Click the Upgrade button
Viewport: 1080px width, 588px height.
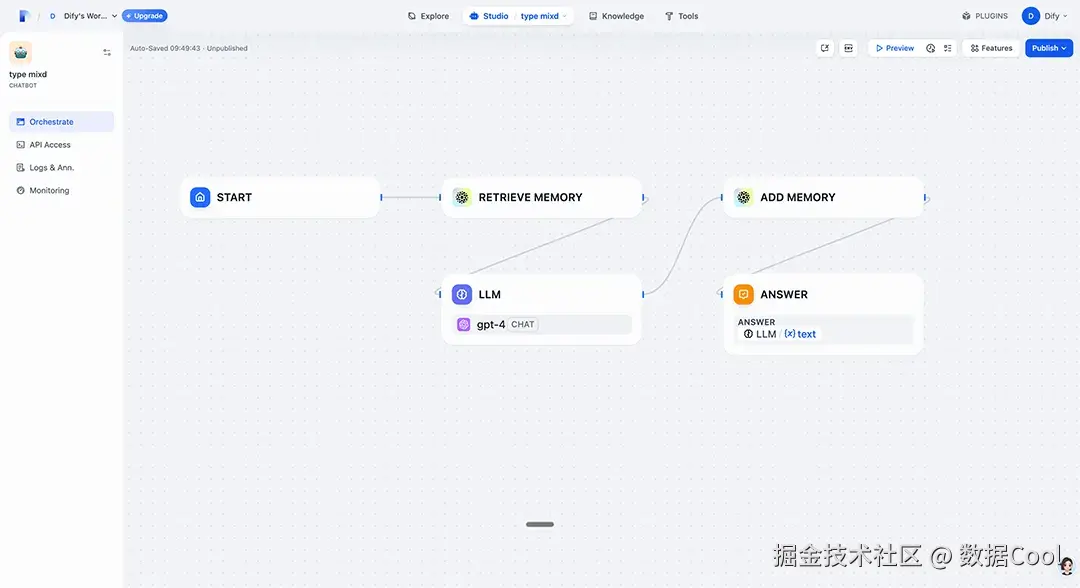pyautogui.click(x=144, y=15)
